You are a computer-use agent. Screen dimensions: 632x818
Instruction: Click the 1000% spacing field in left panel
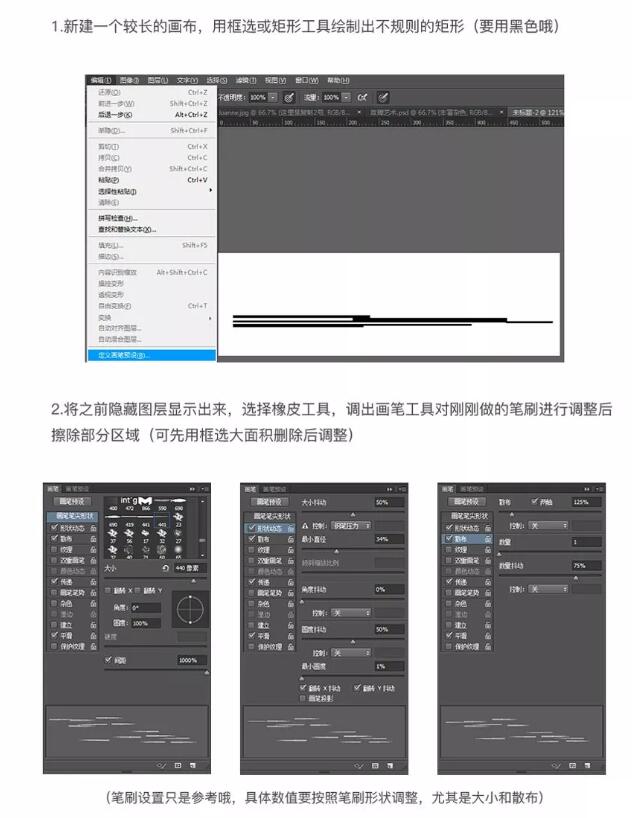click(192, 660)
